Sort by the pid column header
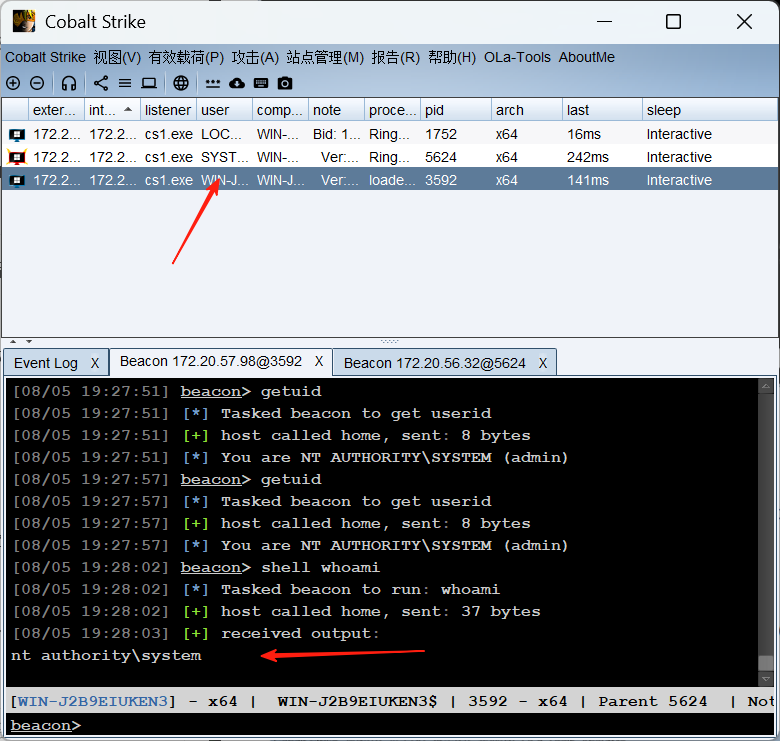780x741 pixels. coord(456,110)
